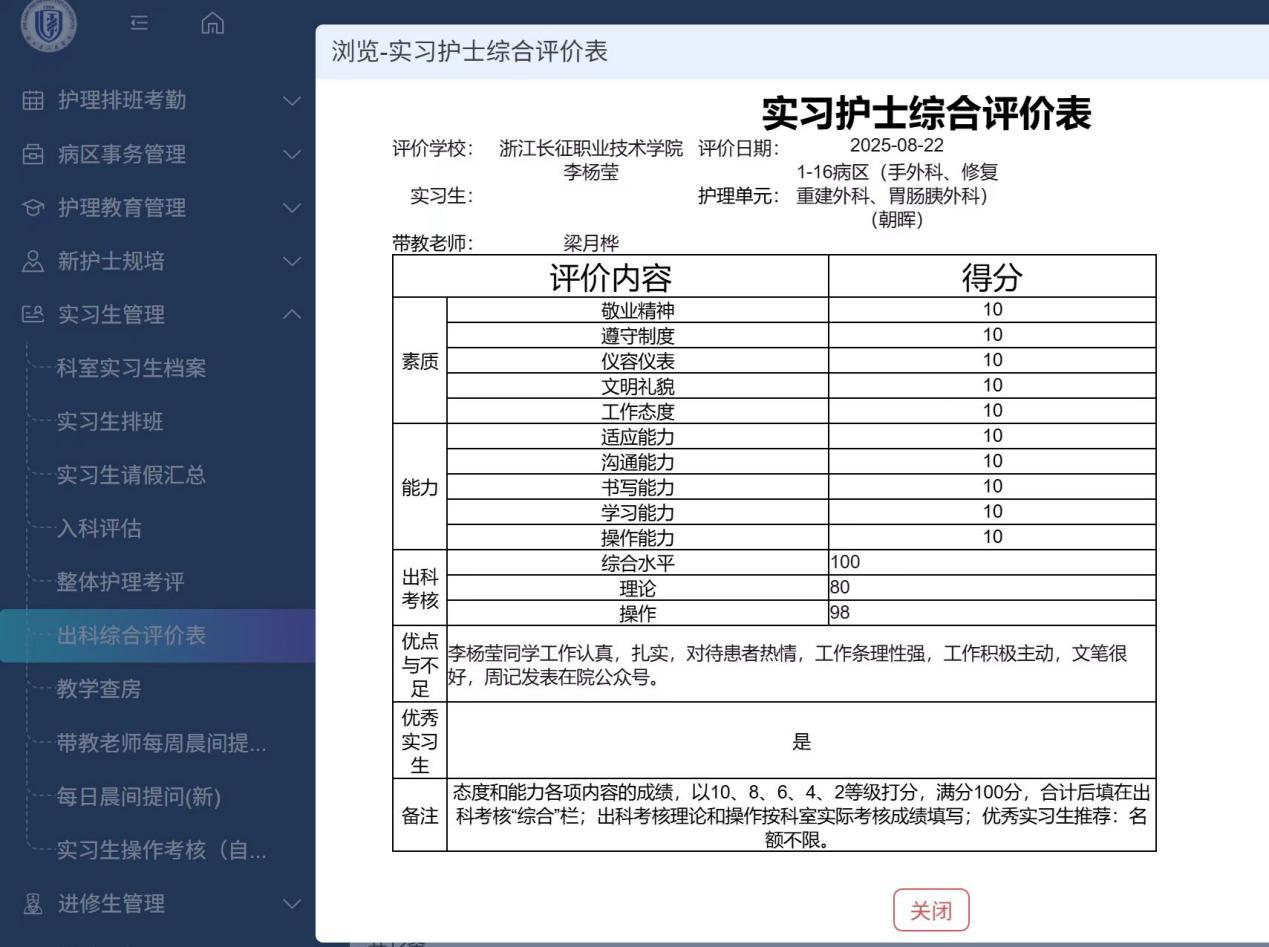Open 入科评估 menu item
This screenshot has width=1269, height=947.
[99, 529]
